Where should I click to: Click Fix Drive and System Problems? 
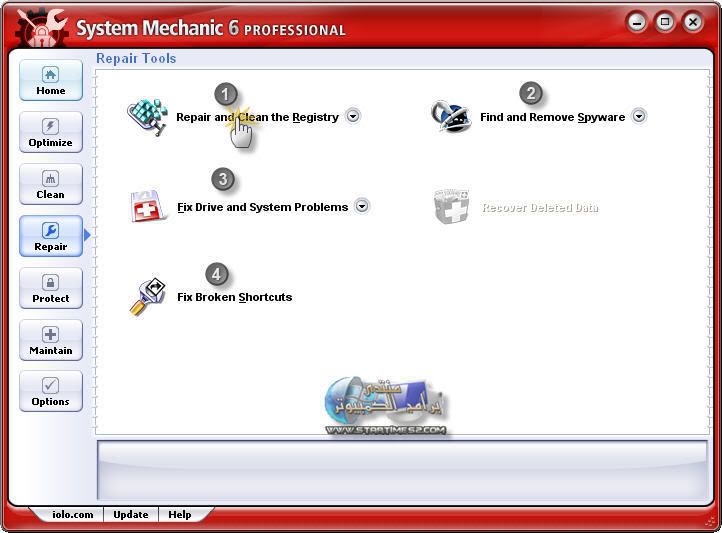(x=262, y=207)
